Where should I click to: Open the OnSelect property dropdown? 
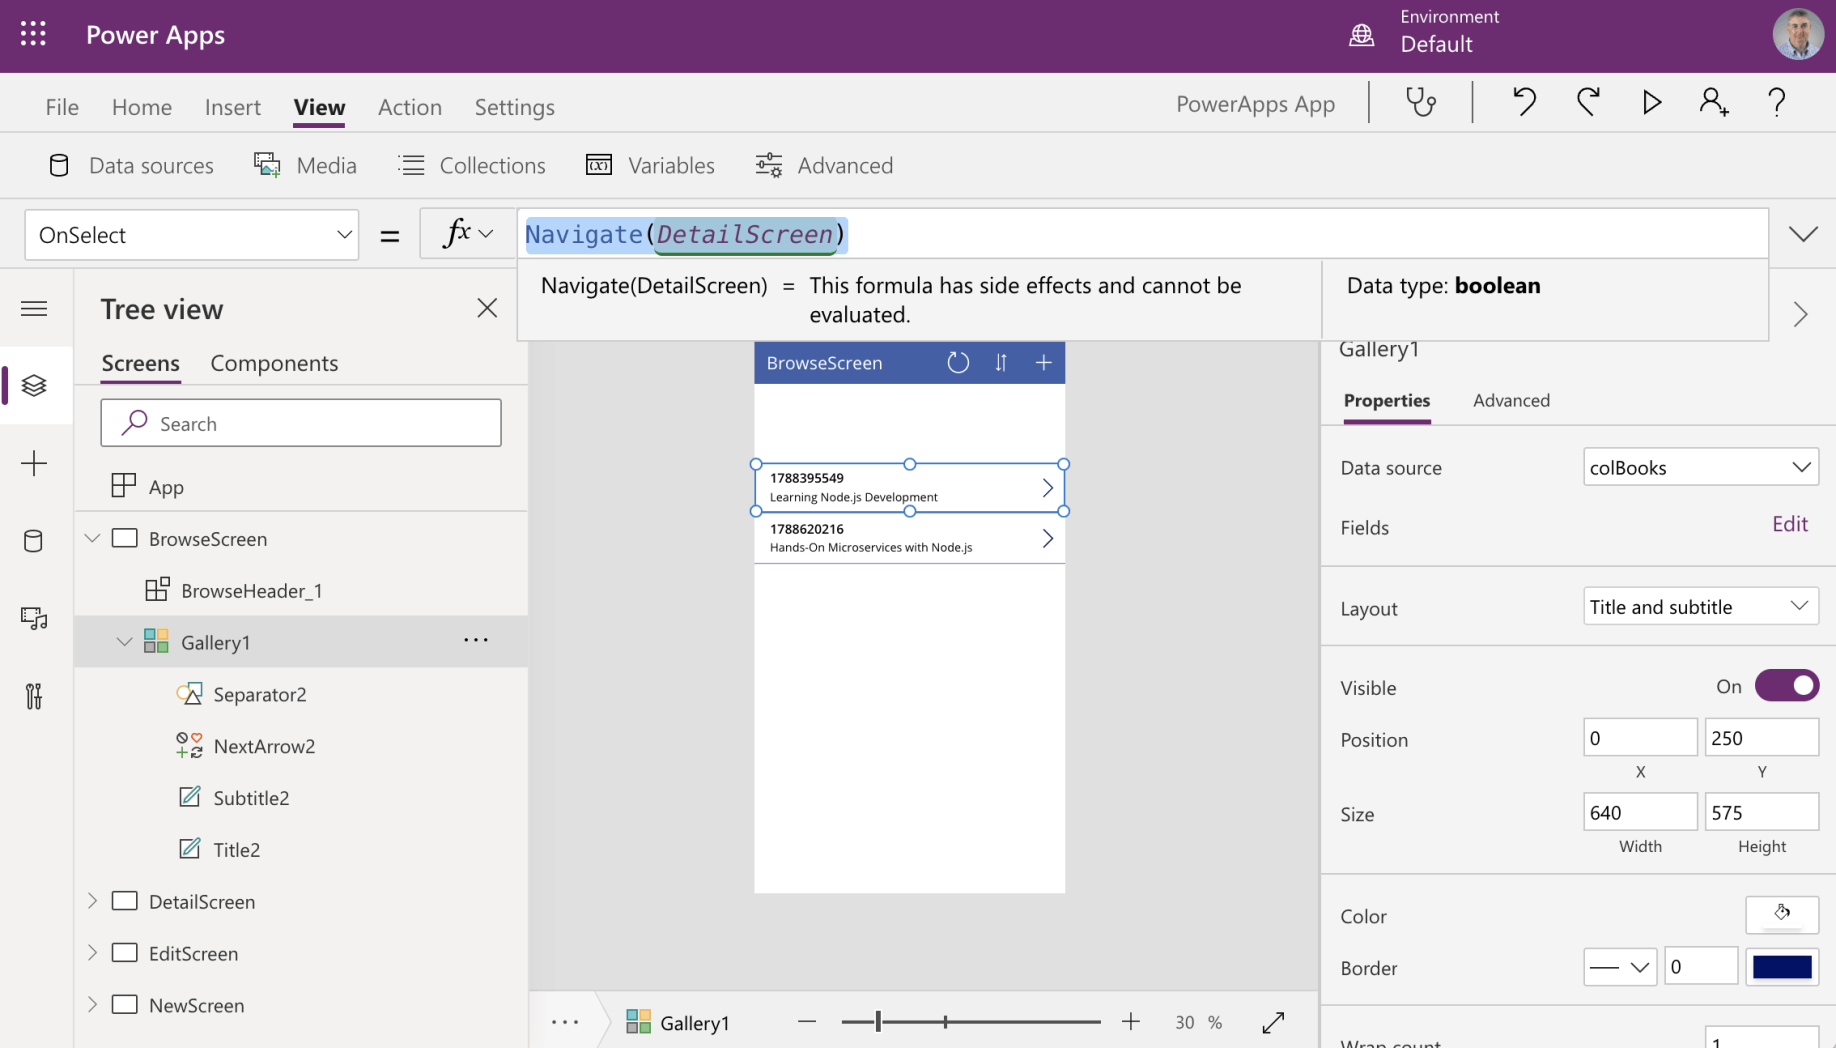coord(192,235)
